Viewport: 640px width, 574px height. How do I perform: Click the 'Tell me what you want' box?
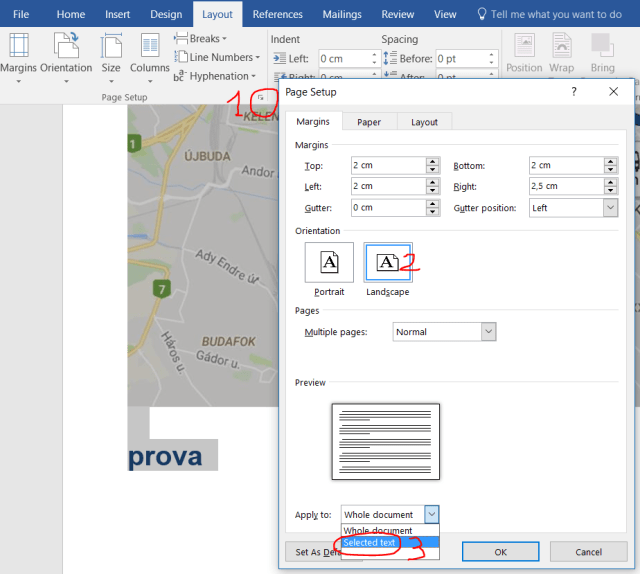pyautogui.click(x=556, y=14)
